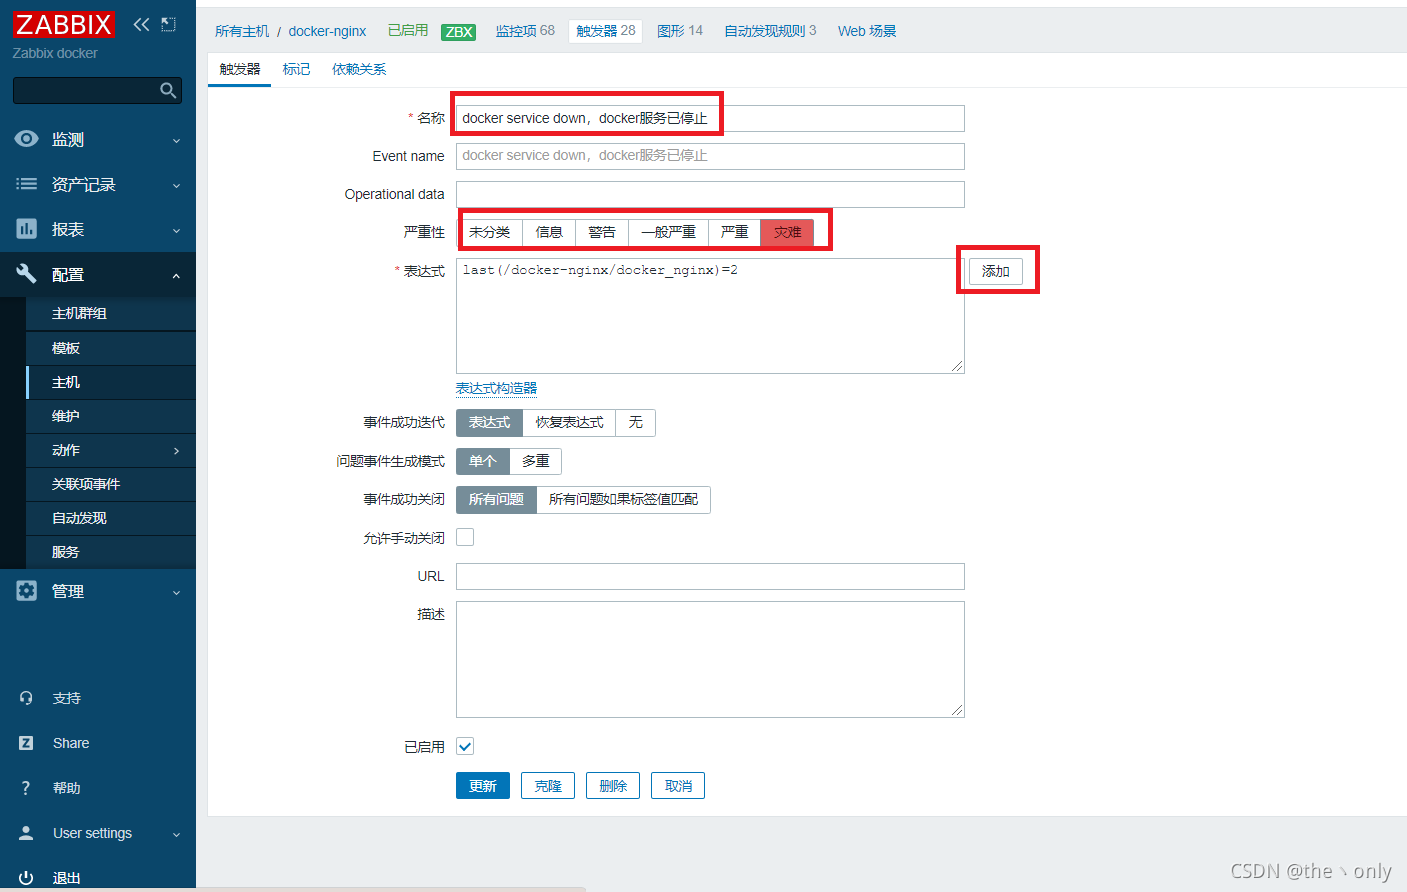Click the 更新 button
Viewport: 1407px width, 892px height.
click(x=483, y=786)
